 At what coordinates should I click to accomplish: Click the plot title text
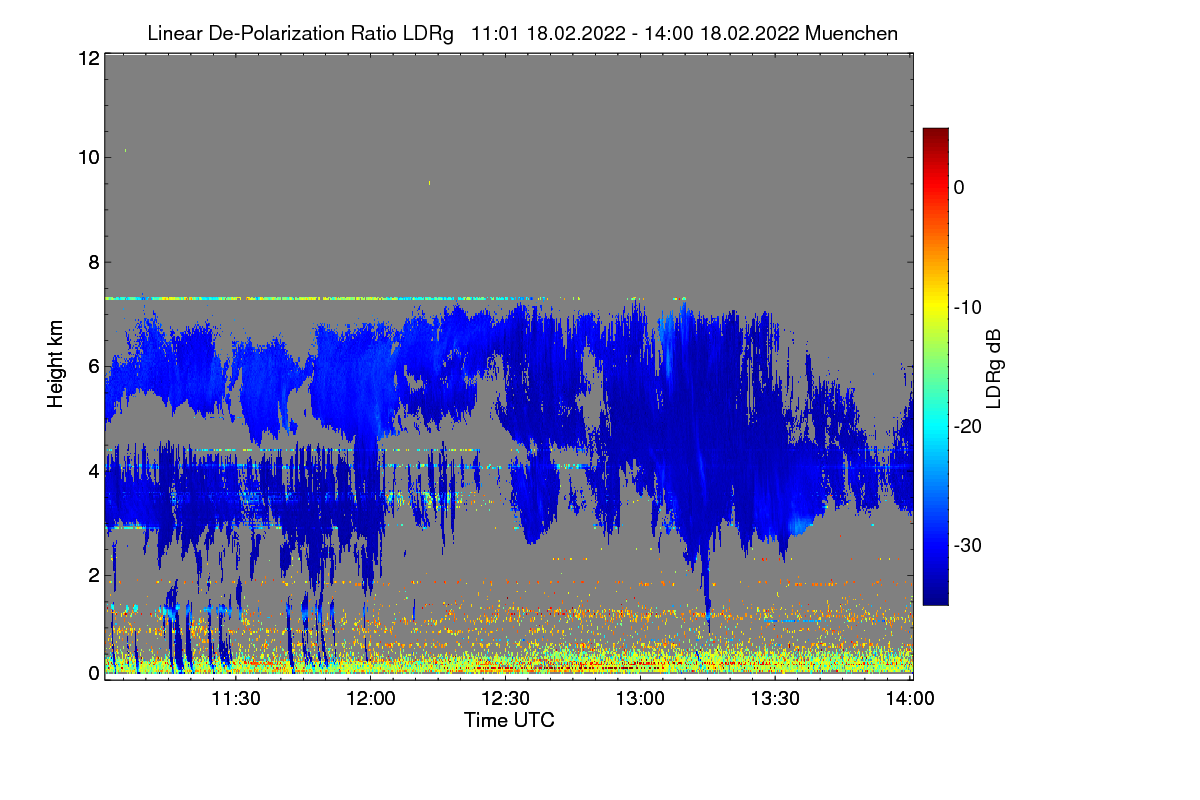click(x=522, y=33)
